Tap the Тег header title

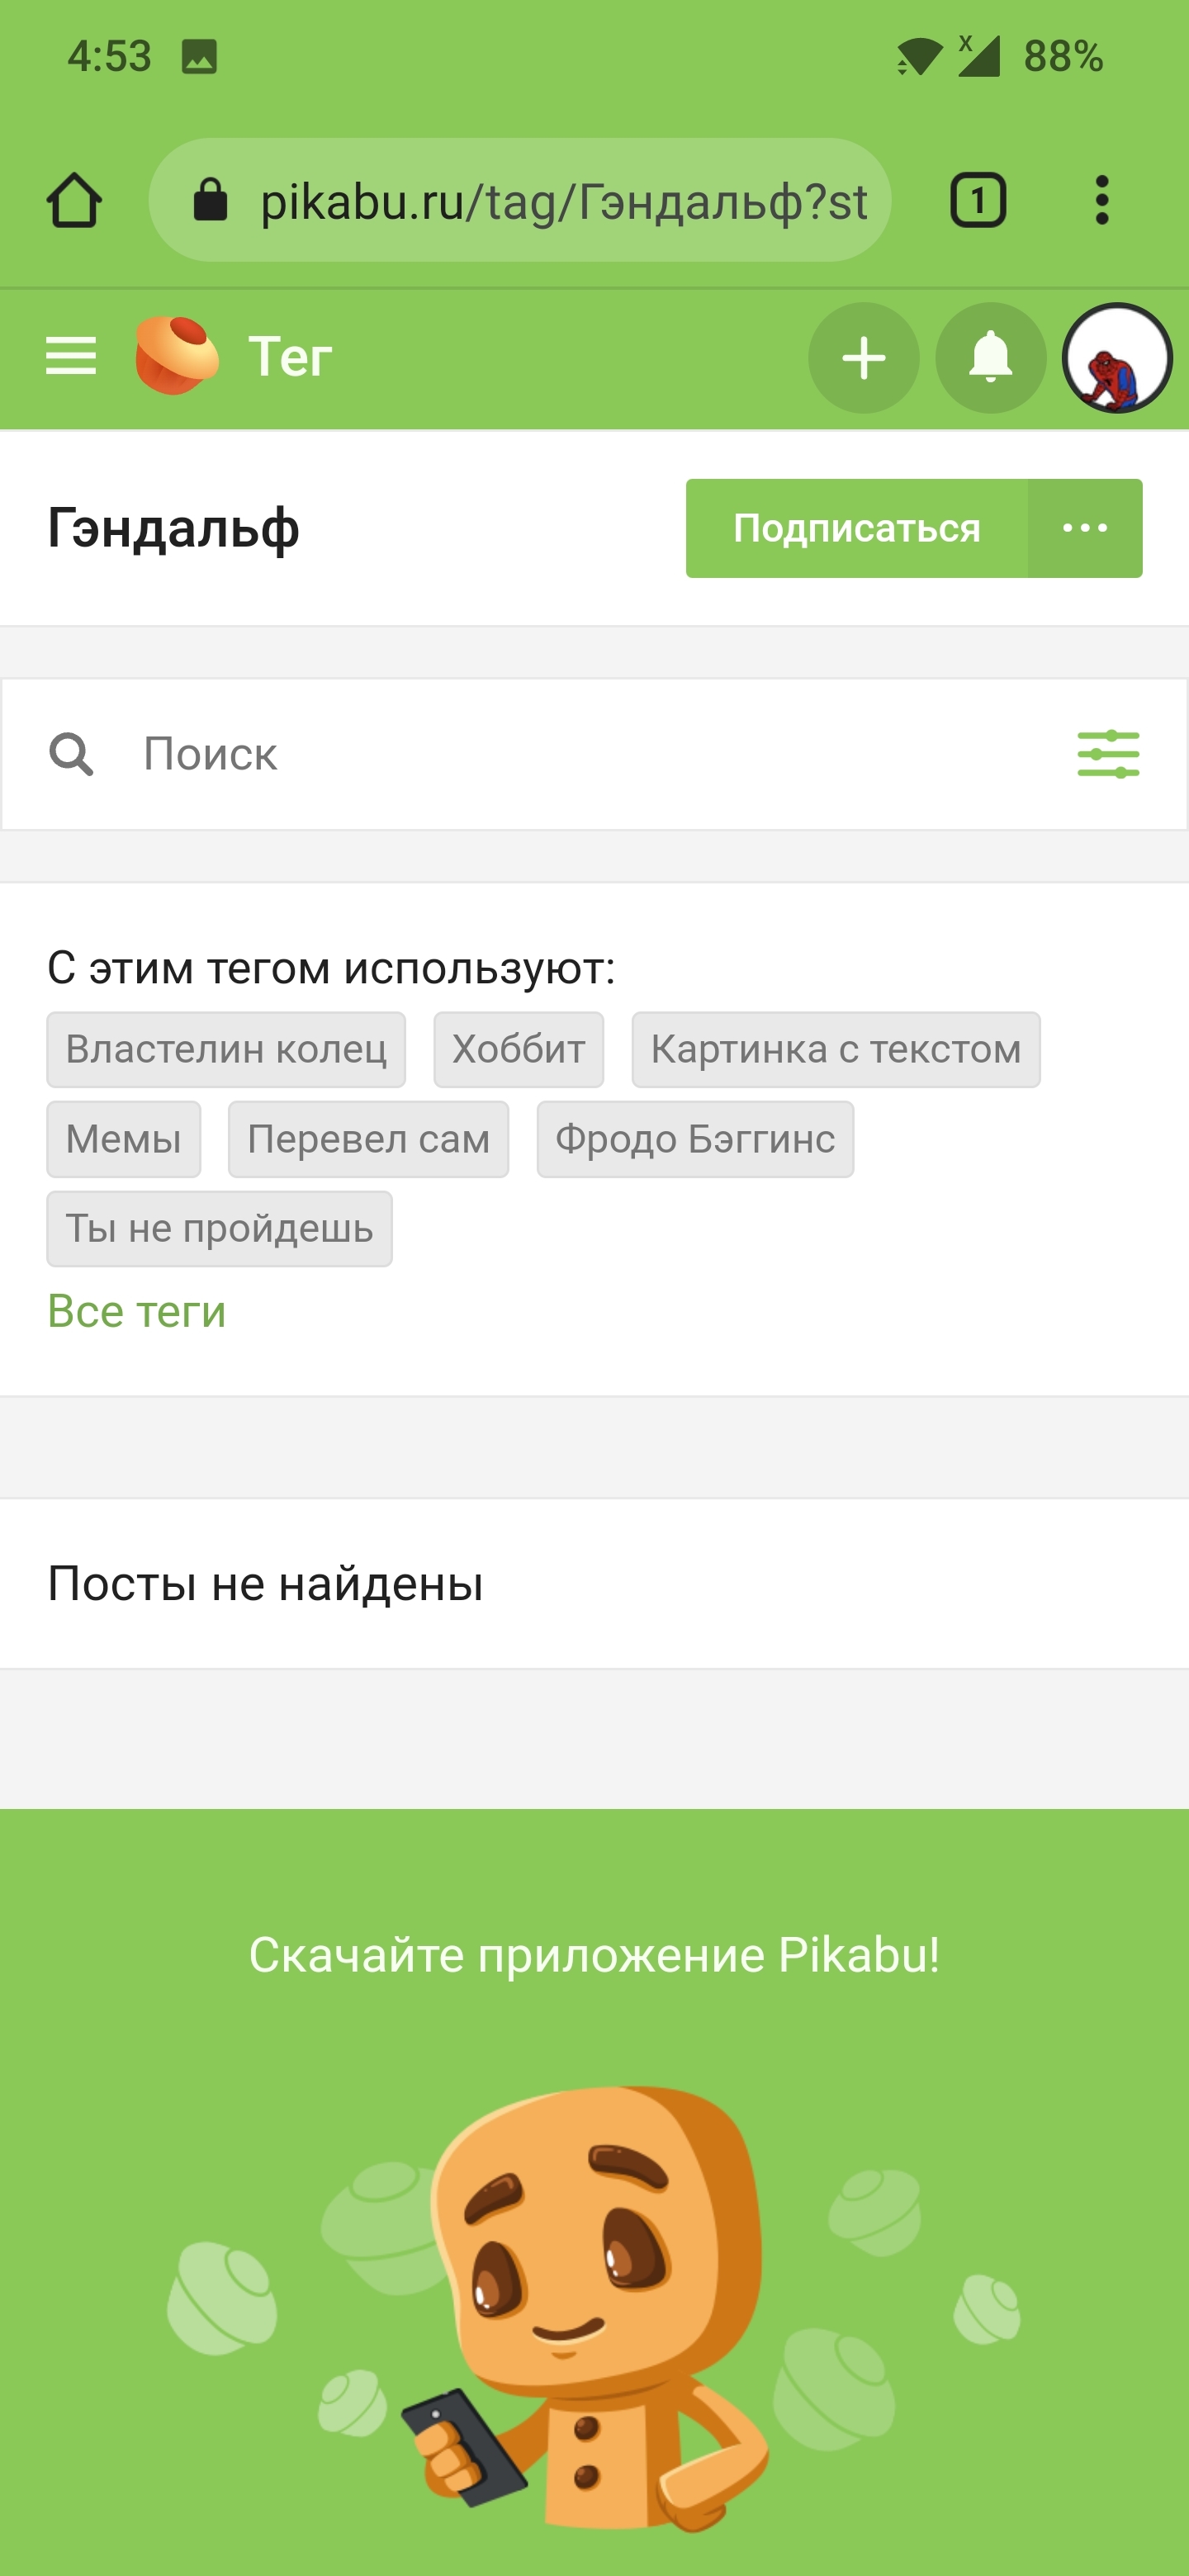(x=290, y=357)
